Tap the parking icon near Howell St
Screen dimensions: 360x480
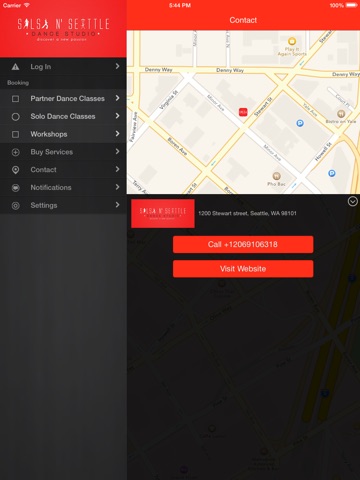332,173
